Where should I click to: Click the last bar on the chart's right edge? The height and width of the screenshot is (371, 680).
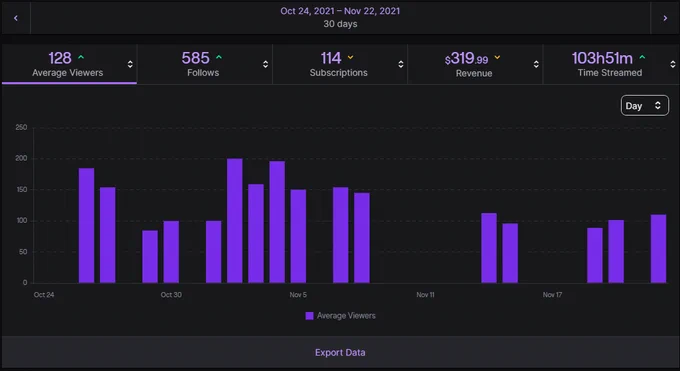coord(658,249)
